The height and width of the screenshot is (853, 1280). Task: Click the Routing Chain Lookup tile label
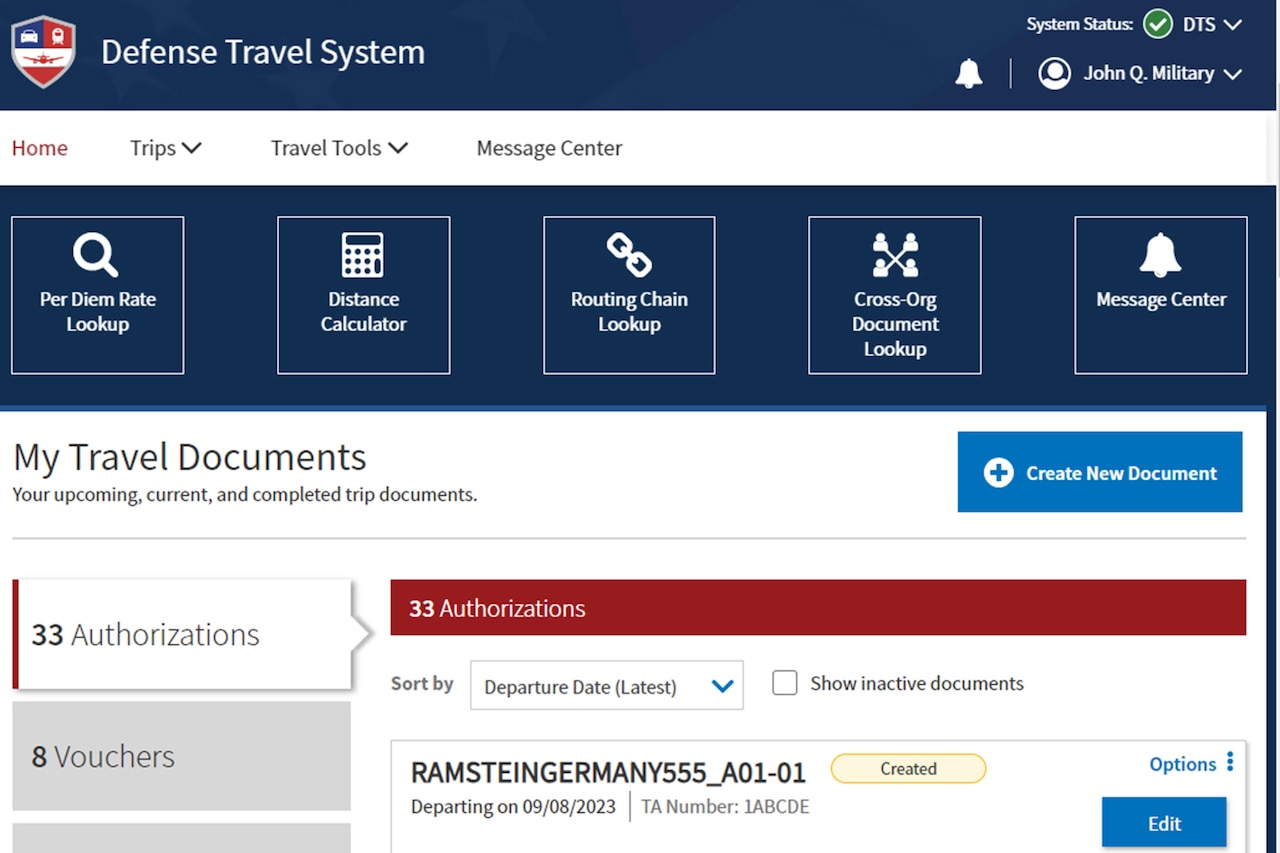click(629, 311)
